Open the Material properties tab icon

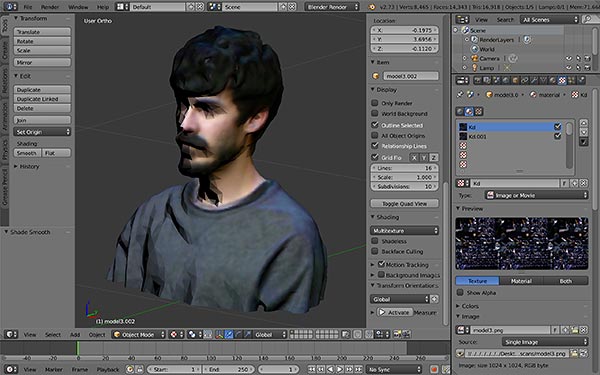pyautogui.click(x=553, y=80)
